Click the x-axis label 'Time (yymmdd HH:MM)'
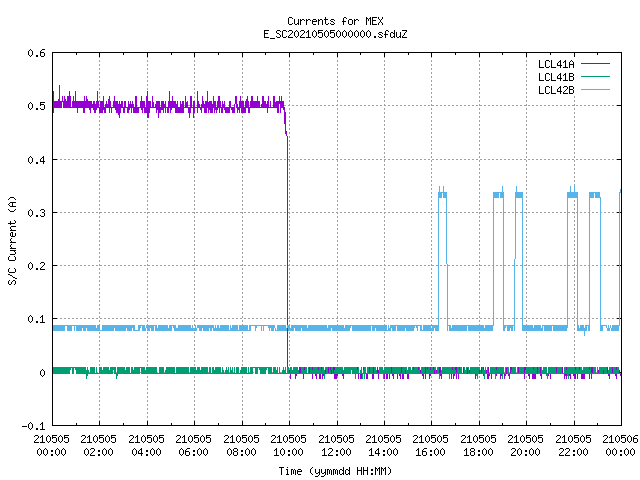 tap(335, 471)
